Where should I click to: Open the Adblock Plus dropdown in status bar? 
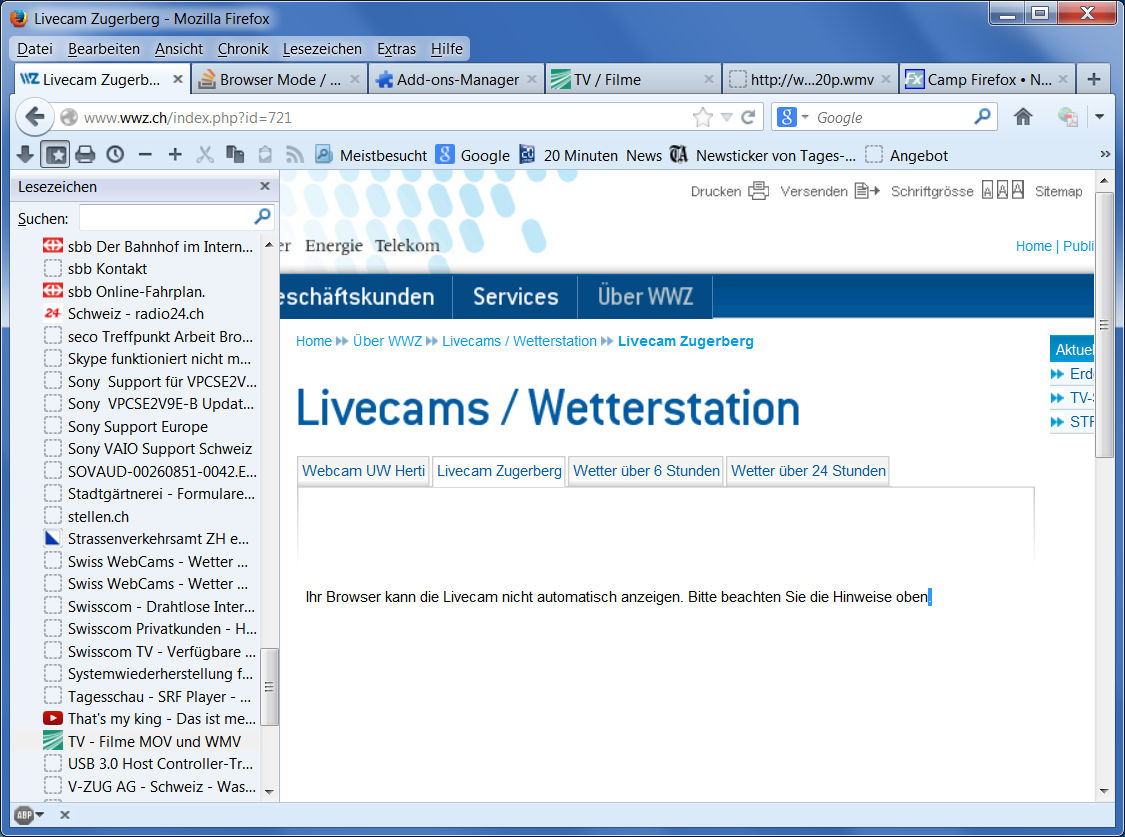(x=29, y=815)
